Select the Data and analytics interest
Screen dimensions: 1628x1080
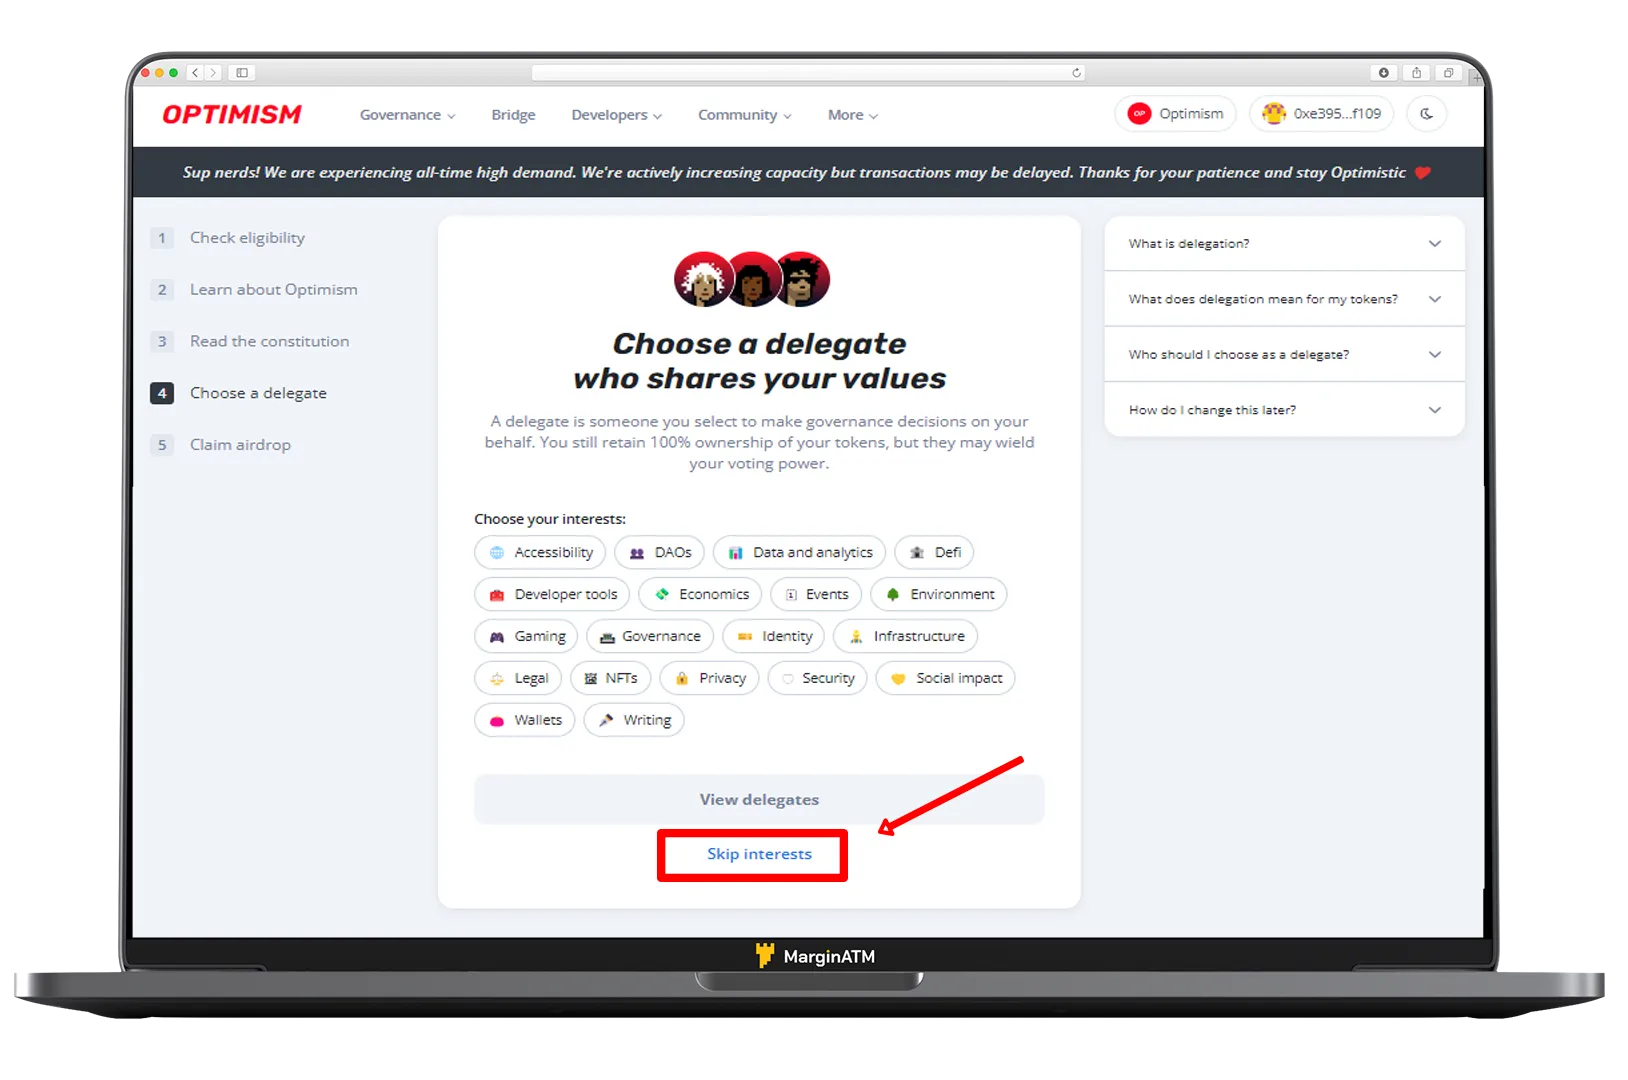(x=799, y=553)
